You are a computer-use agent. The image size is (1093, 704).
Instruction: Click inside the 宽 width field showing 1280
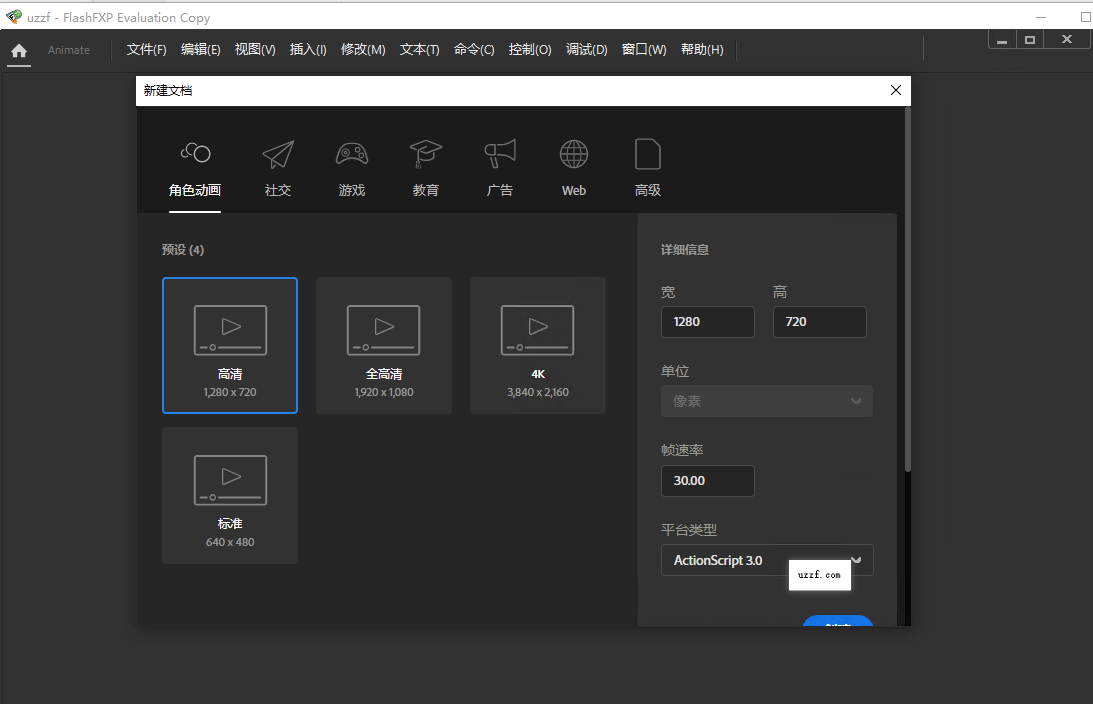point(707,321)
